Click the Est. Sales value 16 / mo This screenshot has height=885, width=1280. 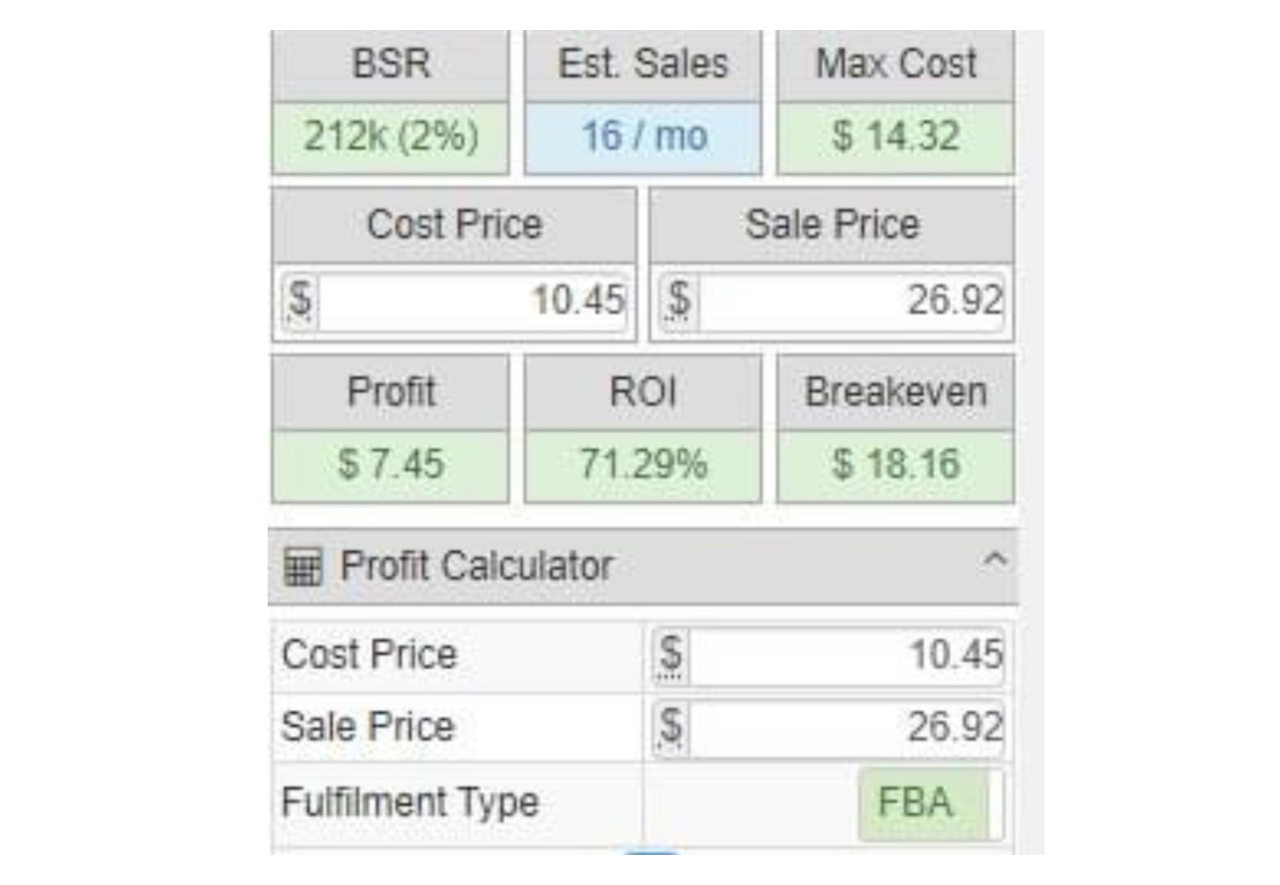pos(643,136)
